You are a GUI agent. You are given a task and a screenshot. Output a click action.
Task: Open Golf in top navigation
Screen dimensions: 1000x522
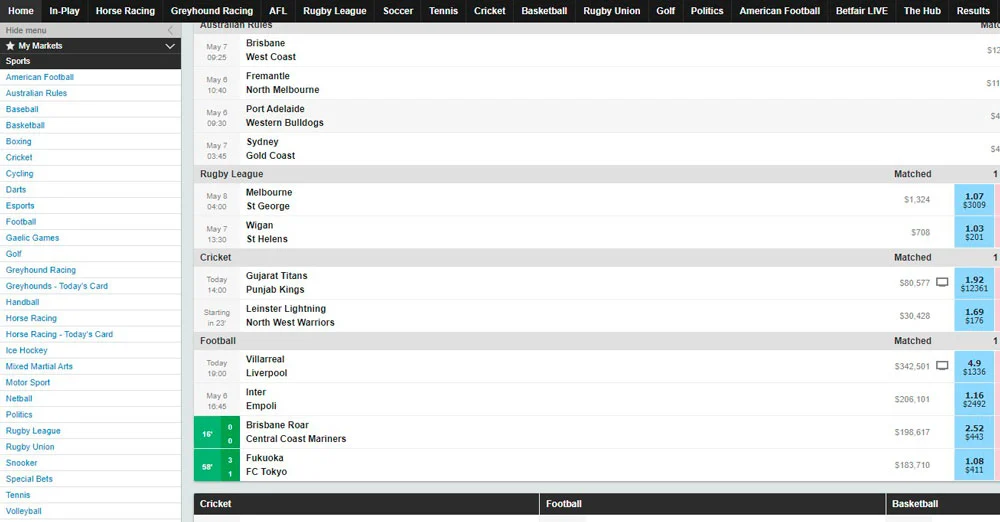(666, 11)
